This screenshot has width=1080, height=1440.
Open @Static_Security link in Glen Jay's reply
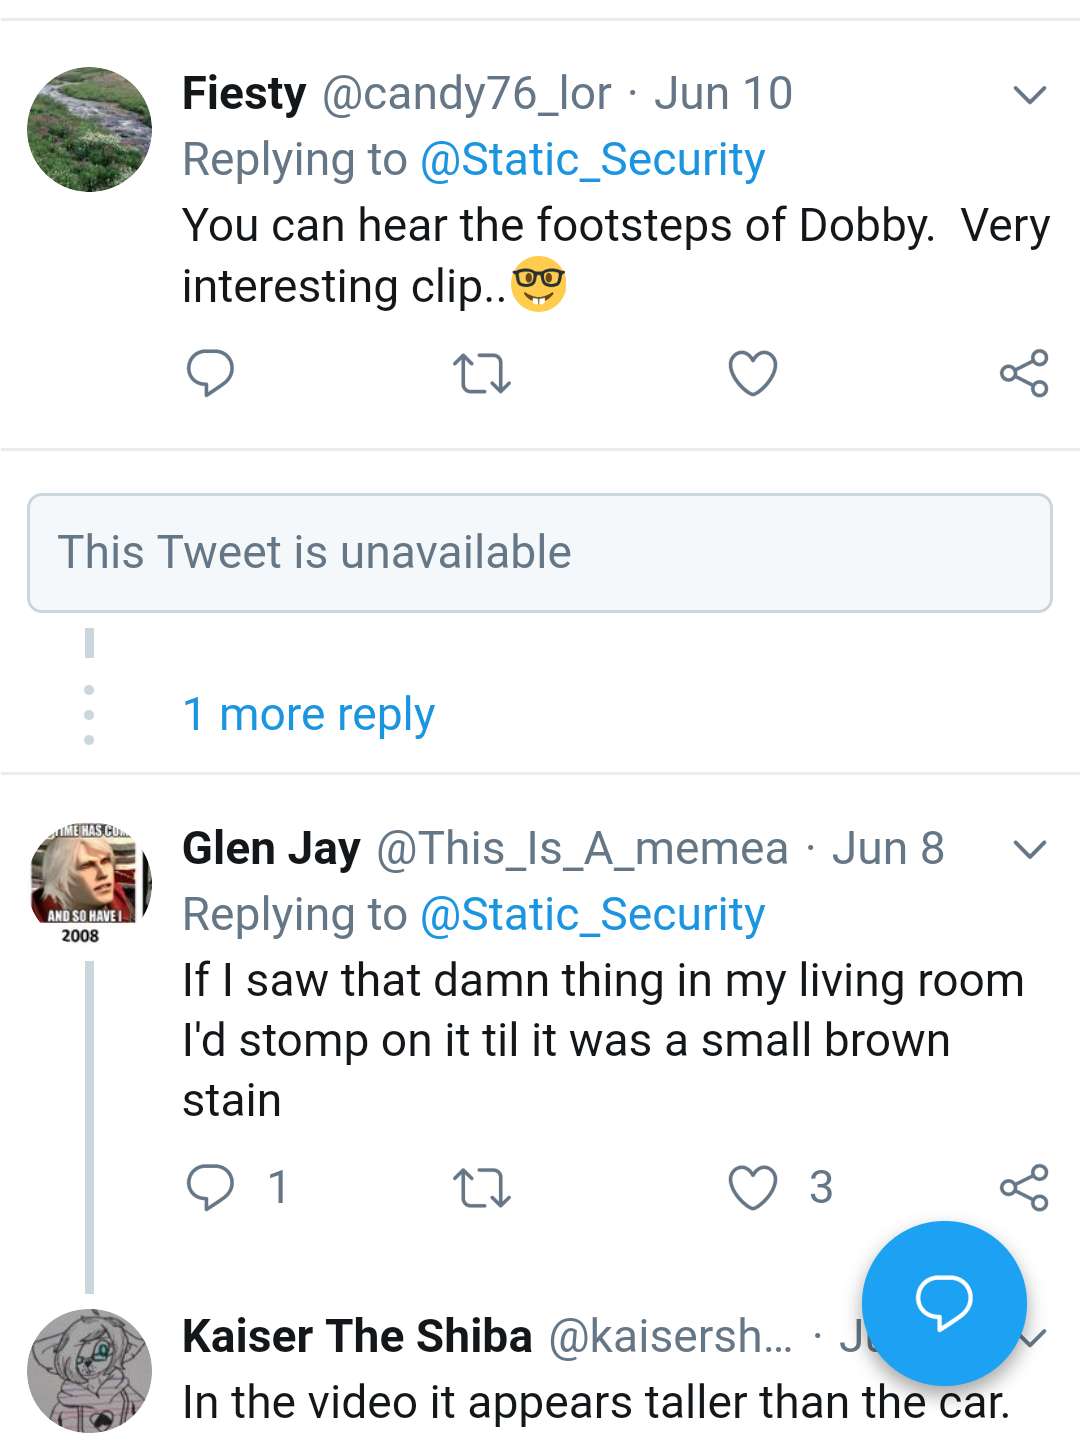(x=592, y=915)
